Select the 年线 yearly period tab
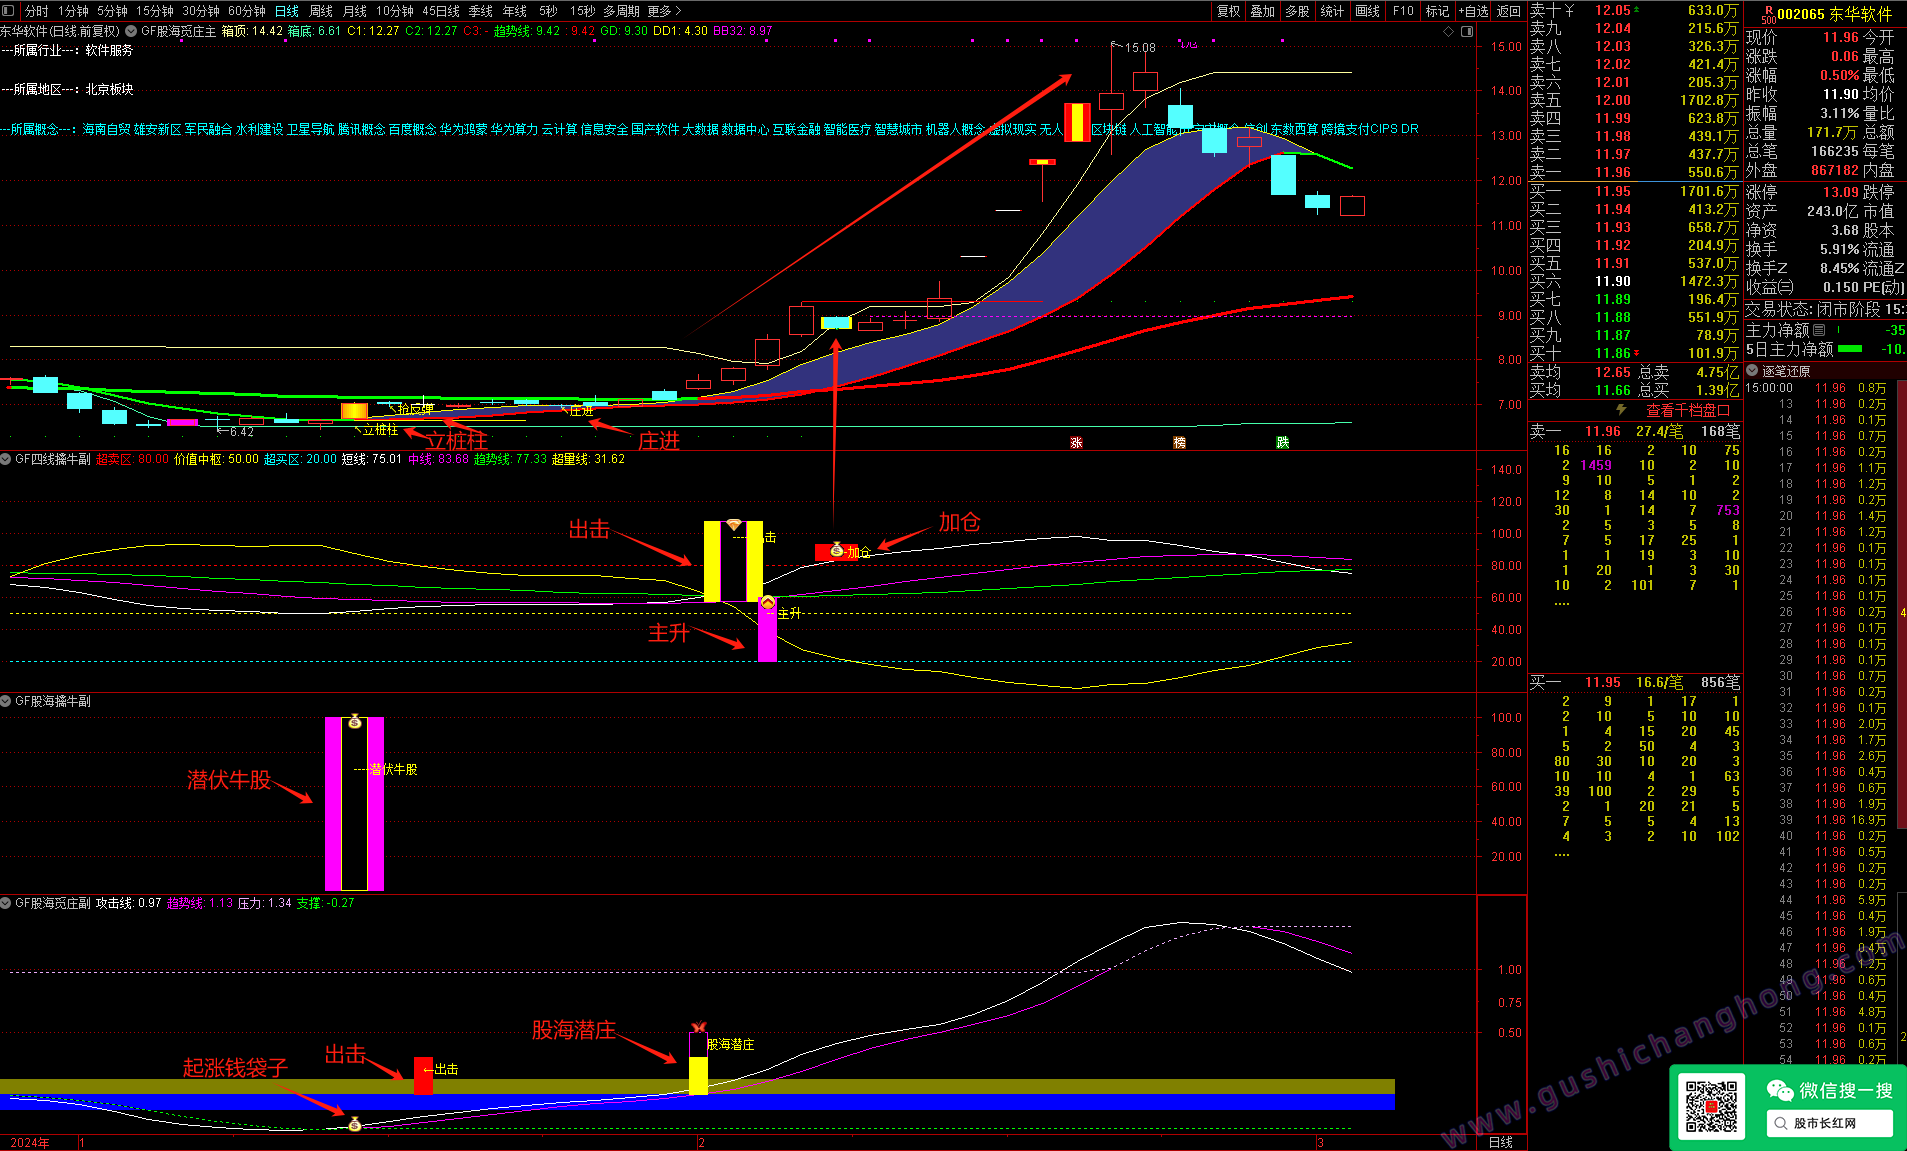1907x1151 pixels. coord(515,11)
